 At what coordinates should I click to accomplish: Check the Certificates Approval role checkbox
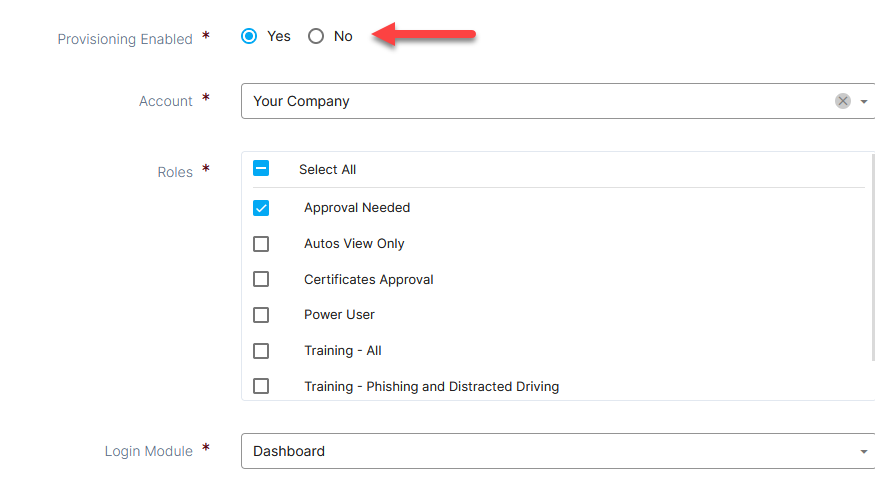[261, 280]
